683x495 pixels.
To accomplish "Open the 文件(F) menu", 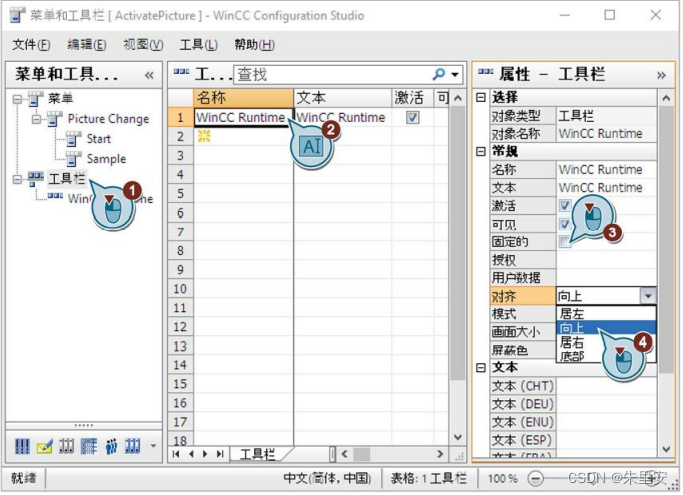I will 31,44.
